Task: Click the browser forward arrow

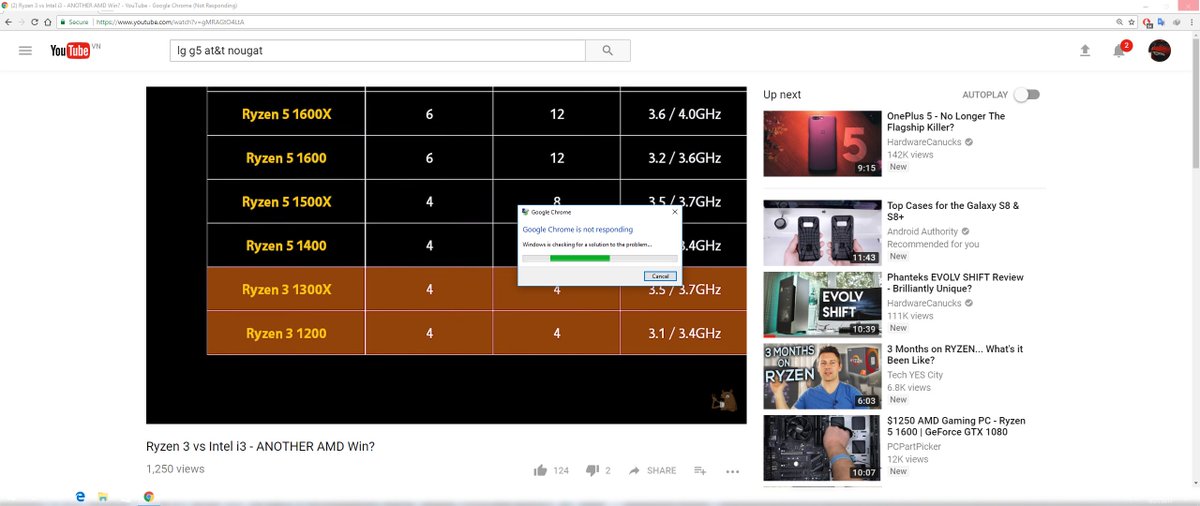Action: tap(21, 21)
